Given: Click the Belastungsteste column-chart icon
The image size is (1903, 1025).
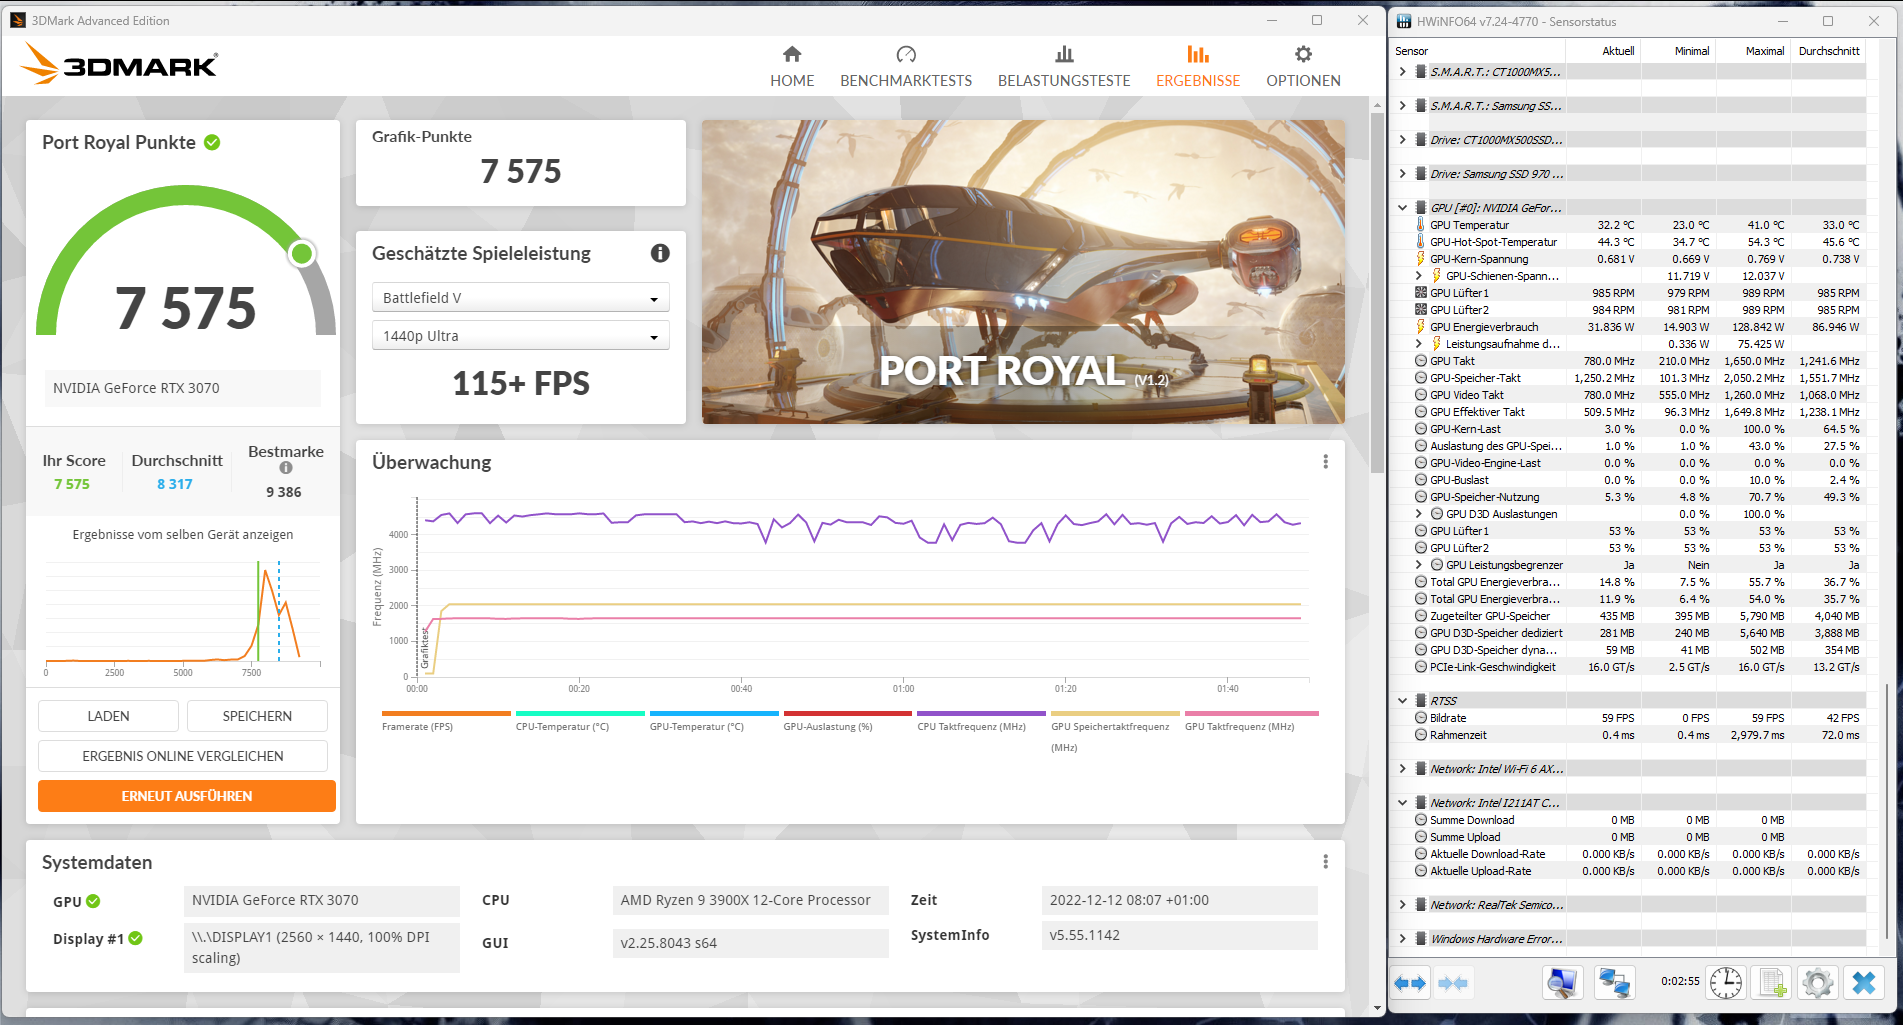Looking at the screenshot, I should click(1064, 54).
